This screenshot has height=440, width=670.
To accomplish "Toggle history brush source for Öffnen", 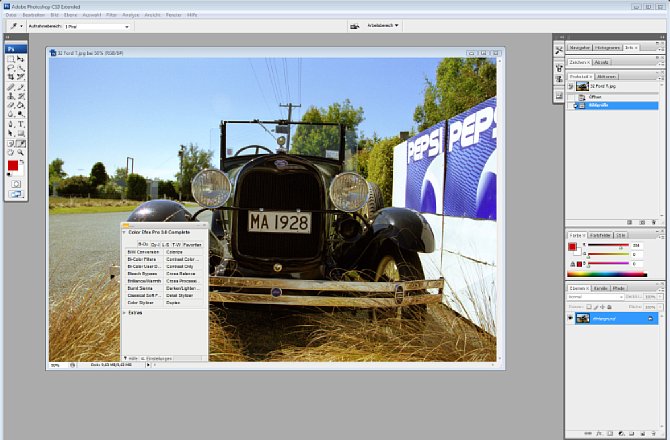I will coord(571,97).
